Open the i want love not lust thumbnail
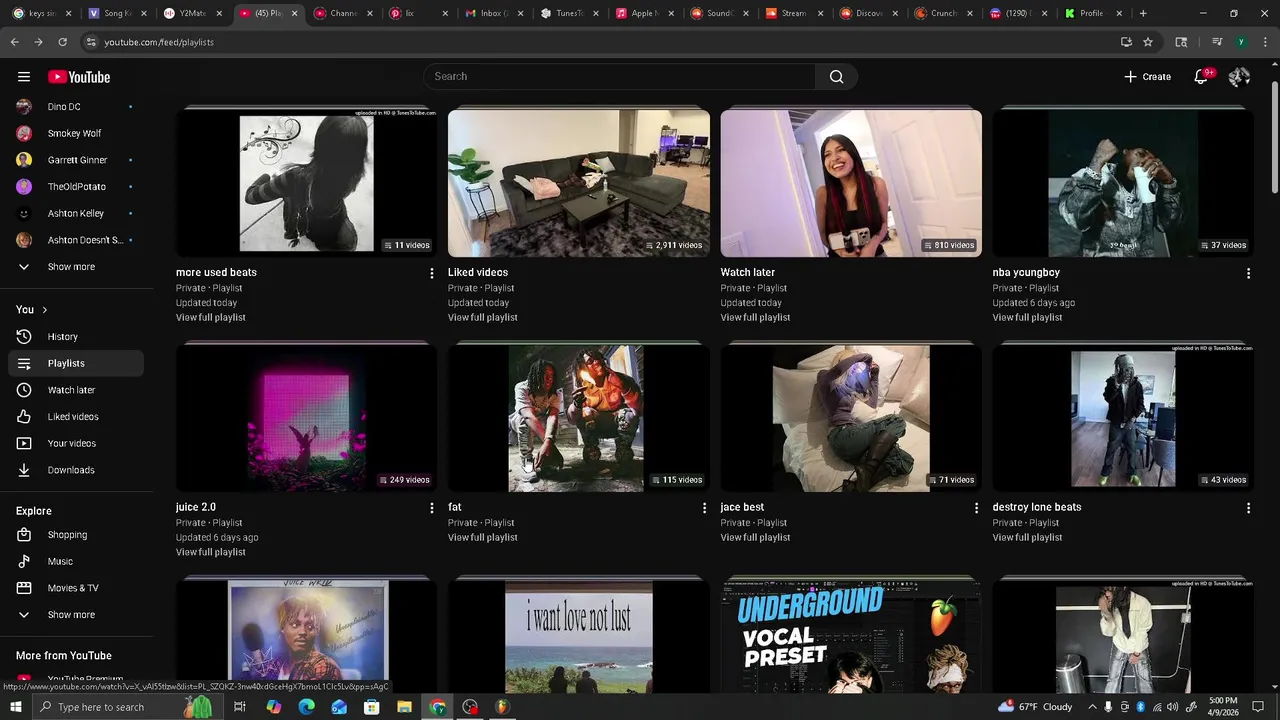The width and height of the screenshot is (1280, 720). [x=579, y=636]
